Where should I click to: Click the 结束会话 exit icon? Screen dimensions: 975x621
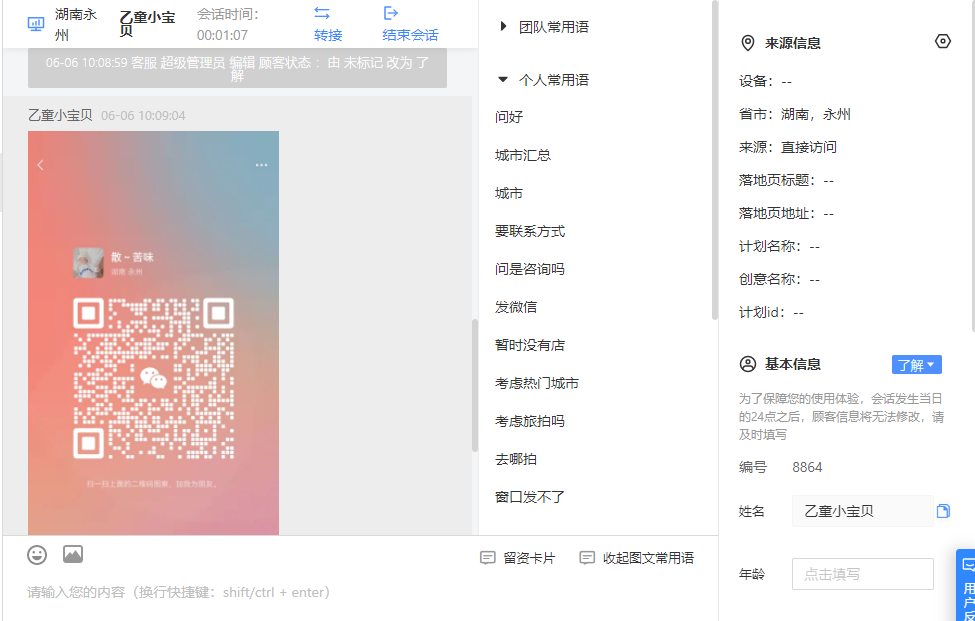(x=390, y=13)
